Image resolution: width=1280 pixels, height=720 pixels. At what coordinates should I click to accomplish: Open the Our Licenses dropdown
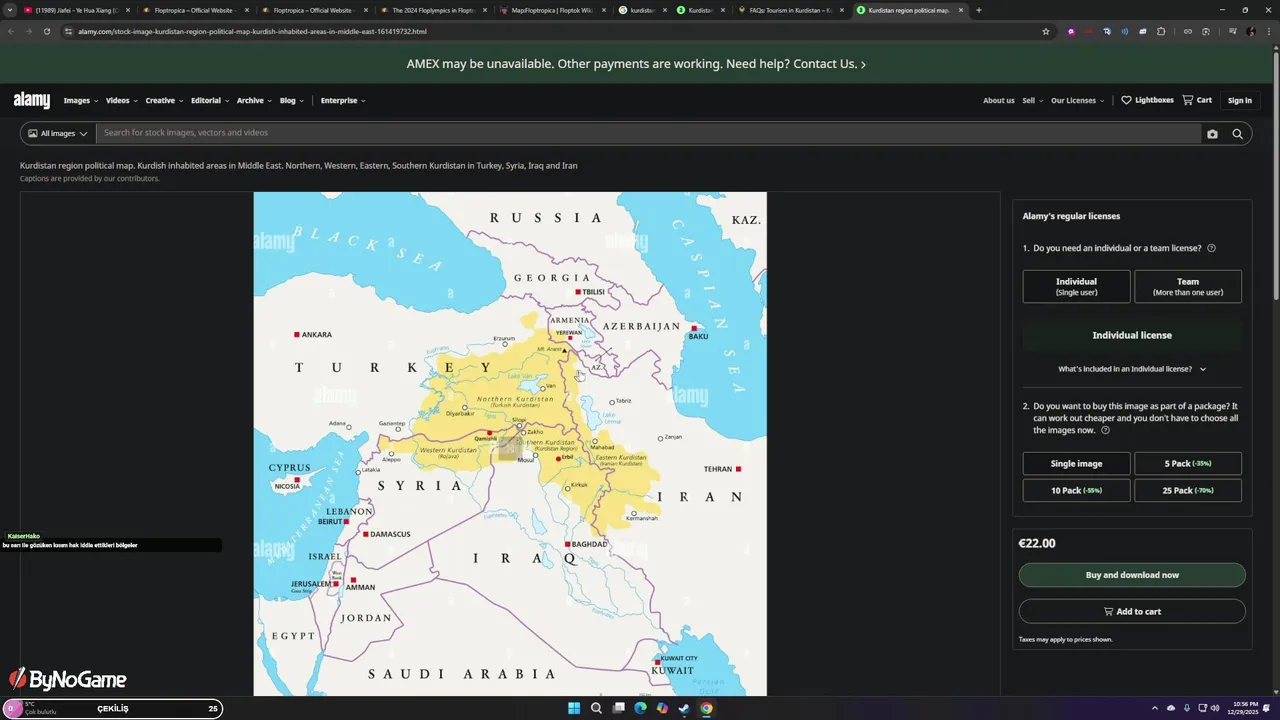point(1078,100)
